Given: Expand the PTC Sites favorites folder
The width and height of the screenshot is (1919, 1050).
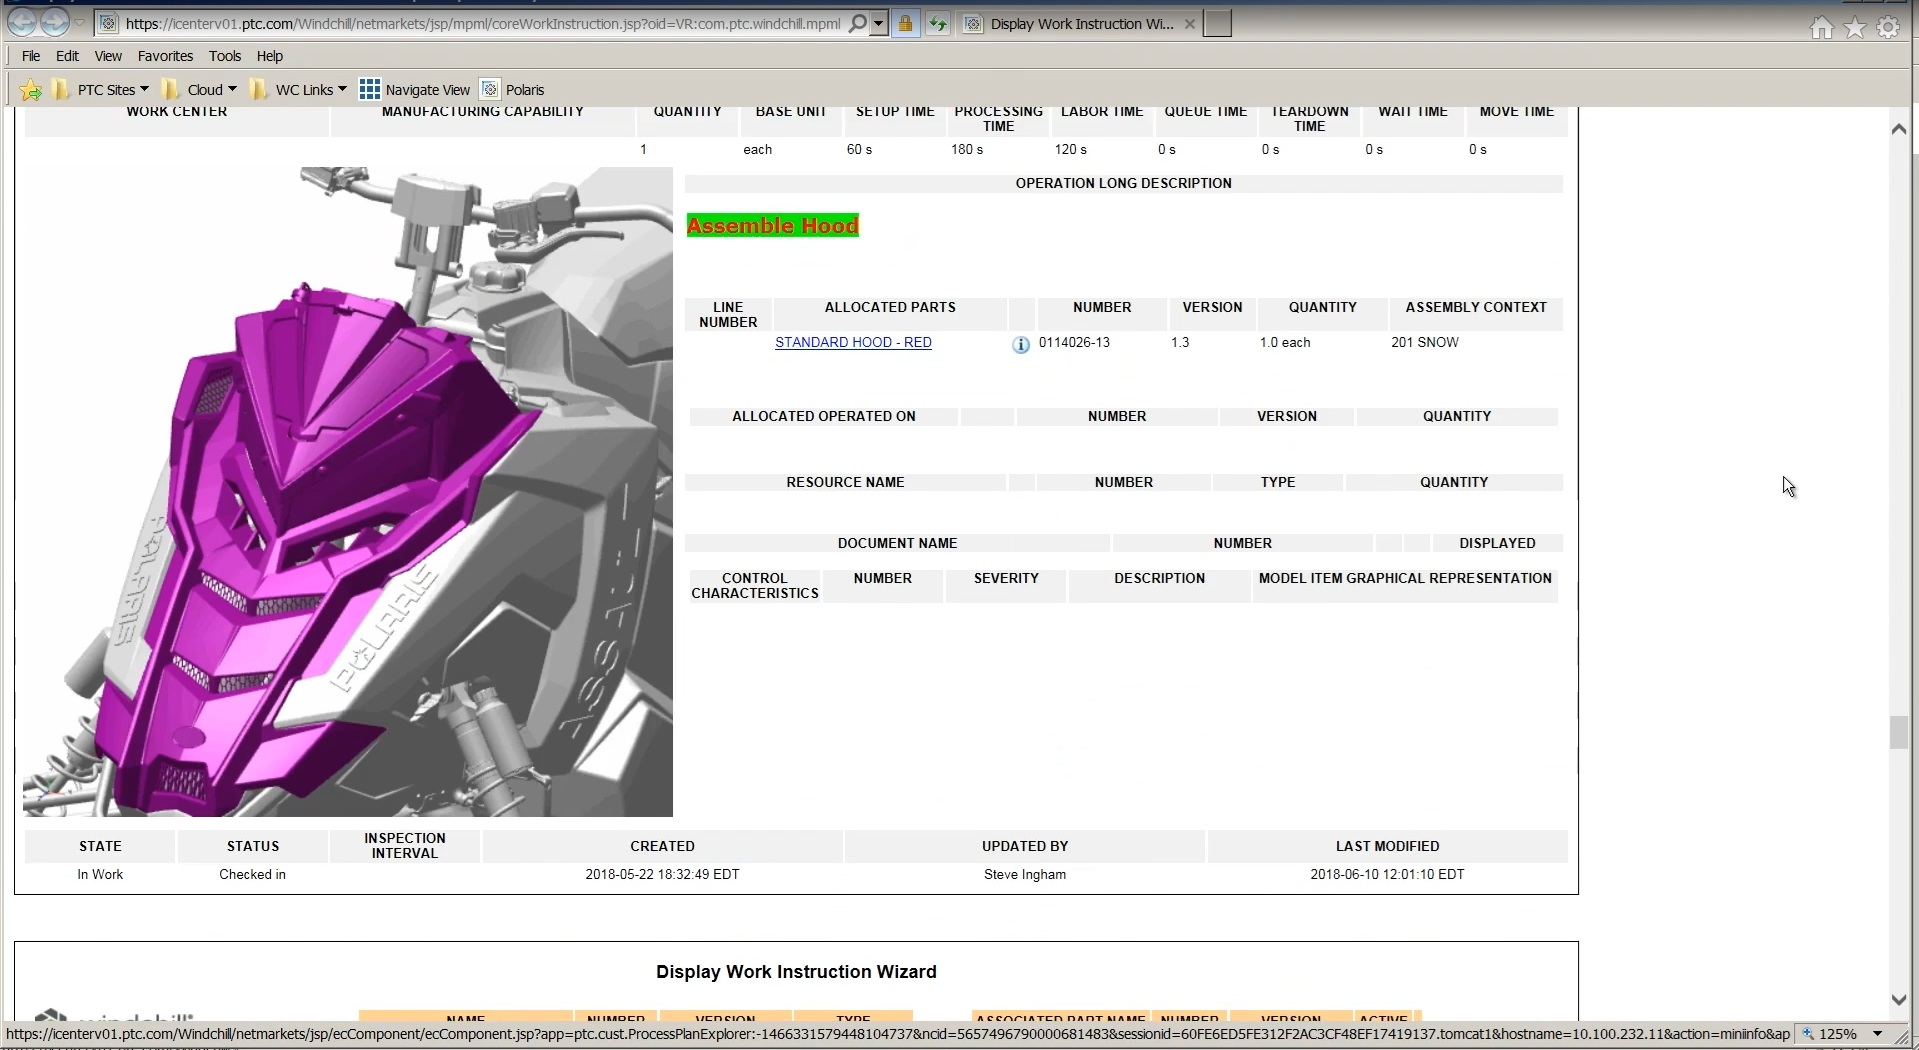Looking at the screenshot, I should click(100, 90).
